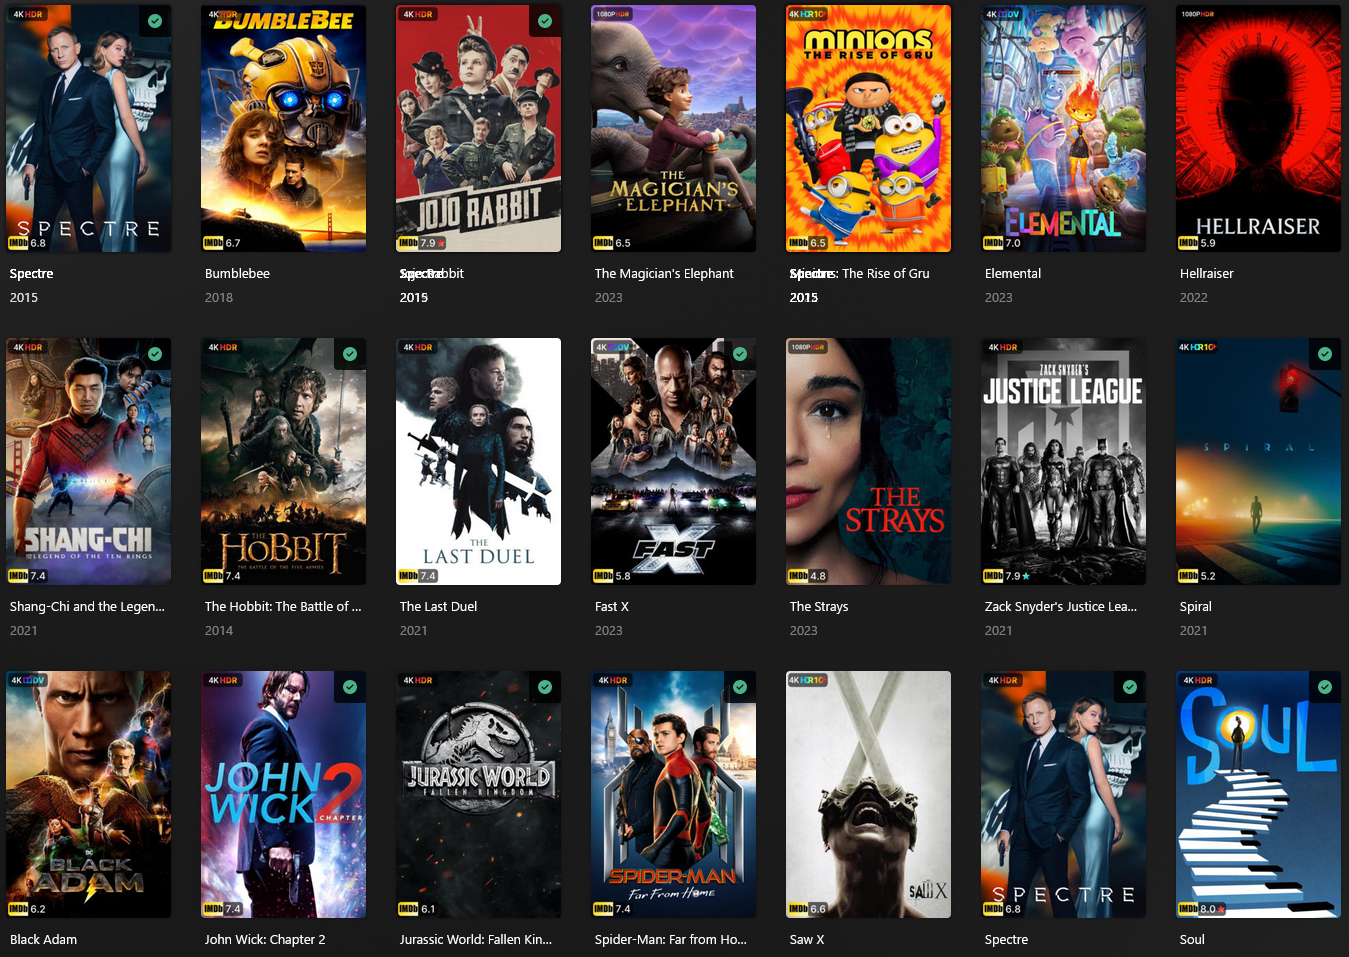The image size is (1349, 957).
Task: Click the 4K Dolby Vision badge on Black Adam
Action: (x=28, y=680)
